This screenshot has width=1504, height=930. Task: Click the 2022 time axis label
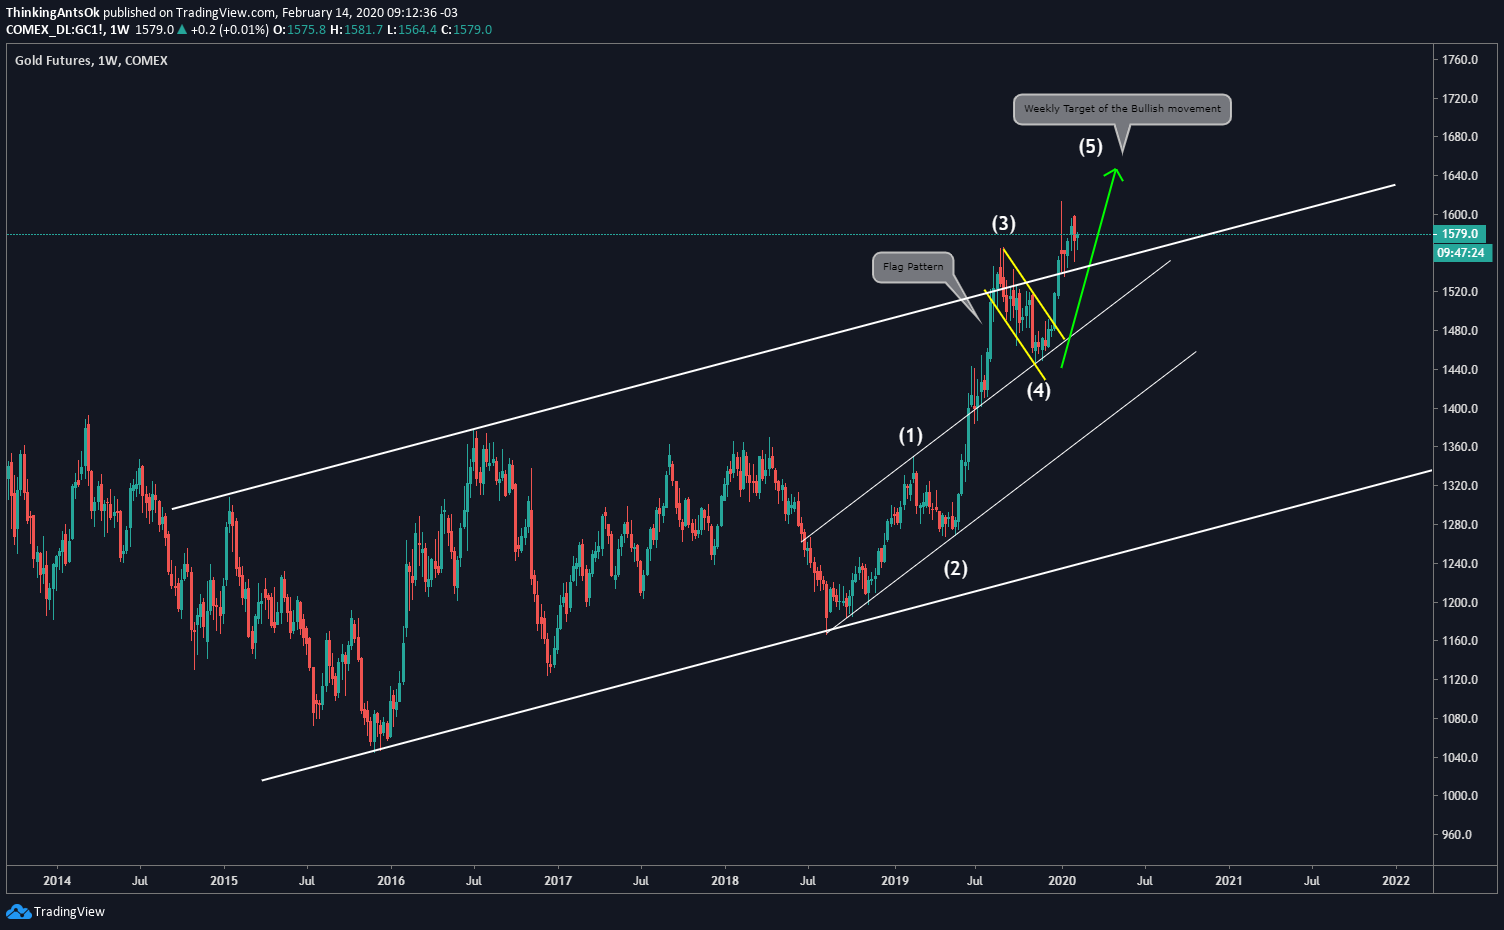tap(1396, 881)
